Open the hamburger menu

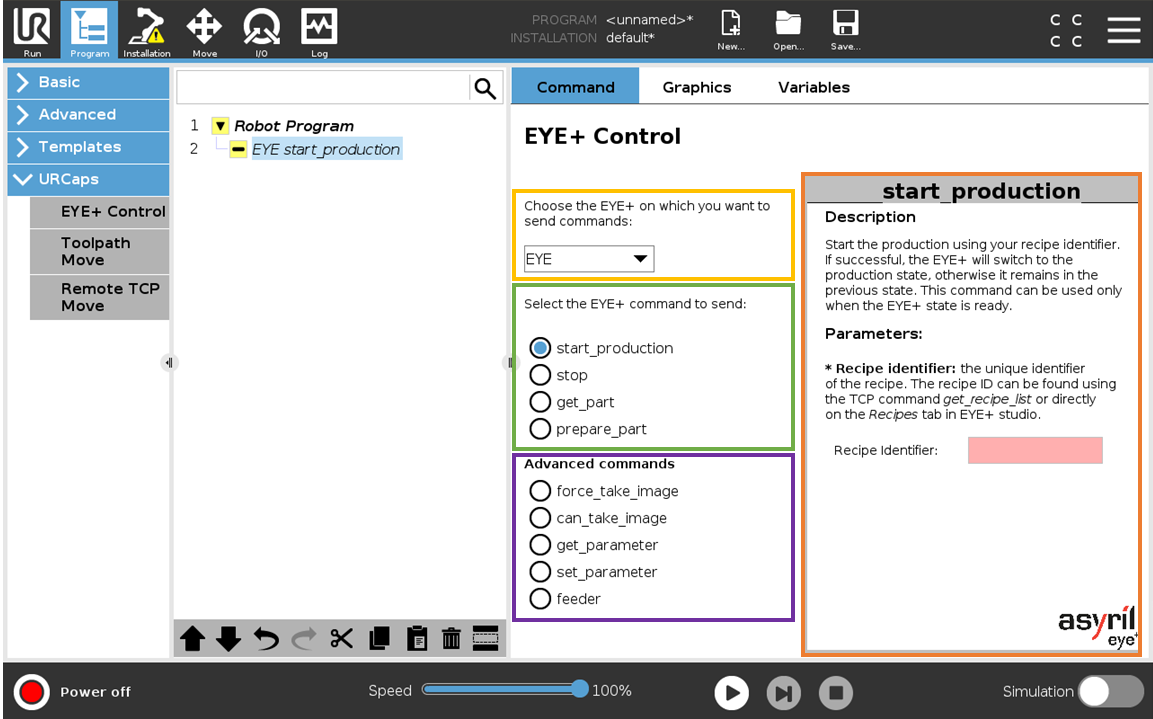pyautogui.click(x=1124, y=30)
